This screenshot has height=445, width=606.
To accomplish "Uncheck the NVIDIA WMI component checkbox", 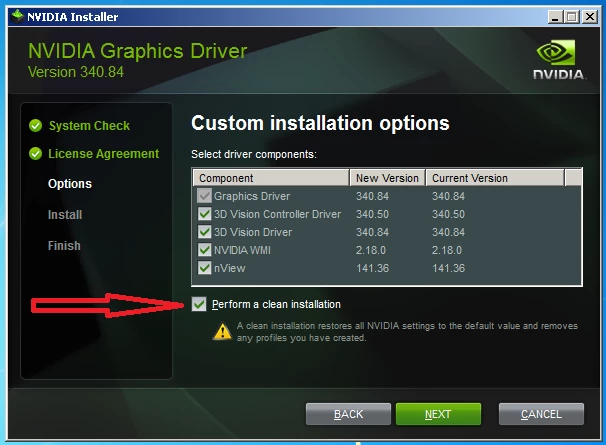I will click(204, 250).
